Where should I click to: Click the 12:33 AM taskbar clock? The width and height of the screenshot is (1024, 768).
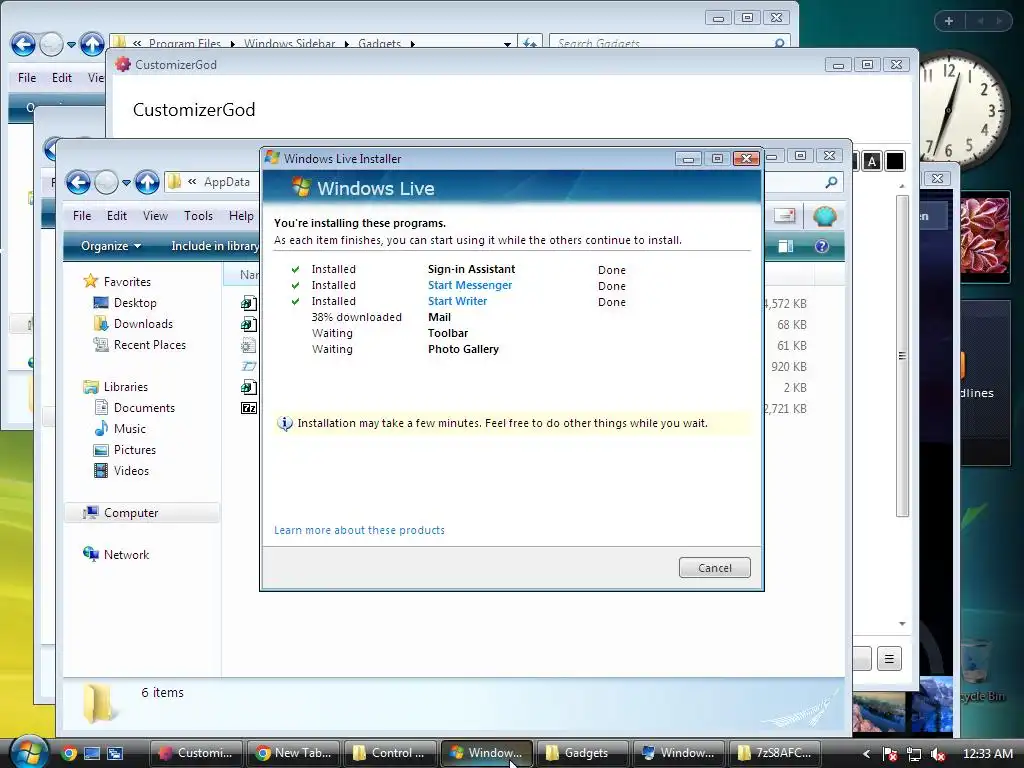pos(987,754)
